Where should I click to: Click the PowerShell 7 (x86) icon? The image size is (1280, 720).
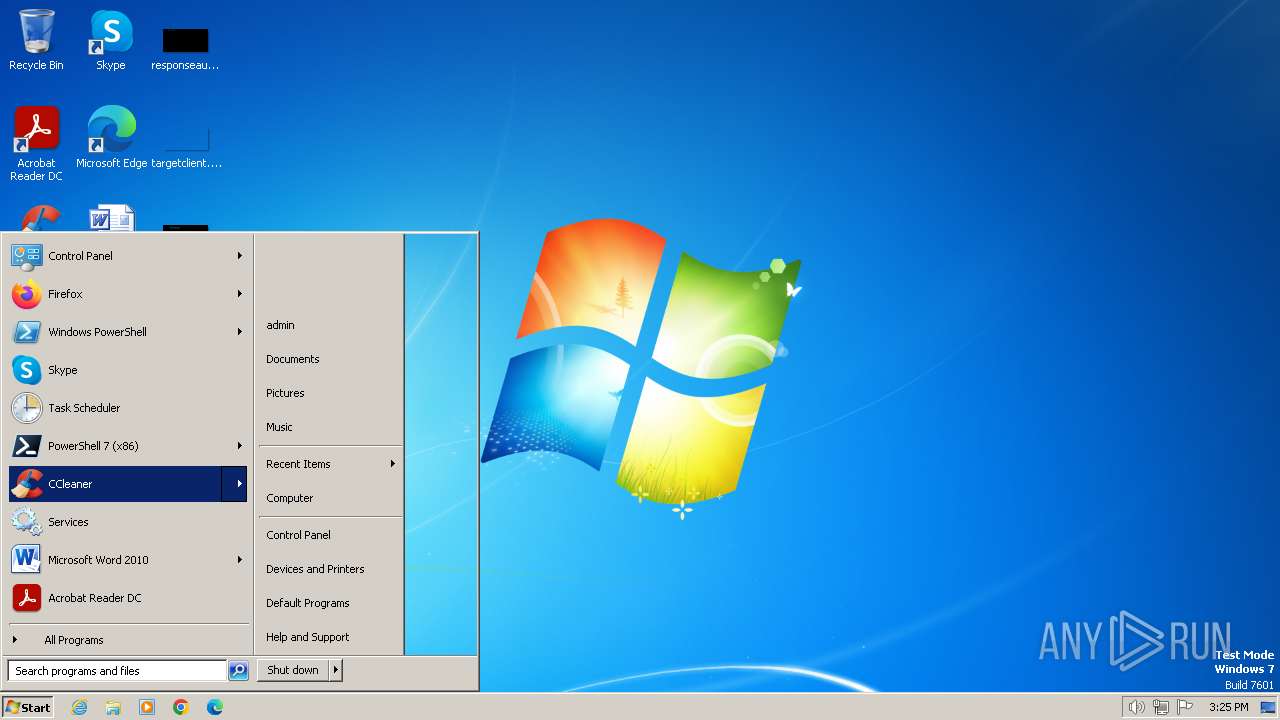pyautogui.click(x=27, y=446)
